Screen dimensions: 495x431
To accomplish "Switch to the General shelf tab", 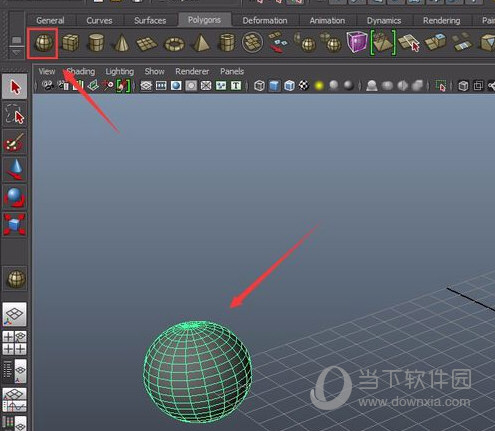I will 50,21.
